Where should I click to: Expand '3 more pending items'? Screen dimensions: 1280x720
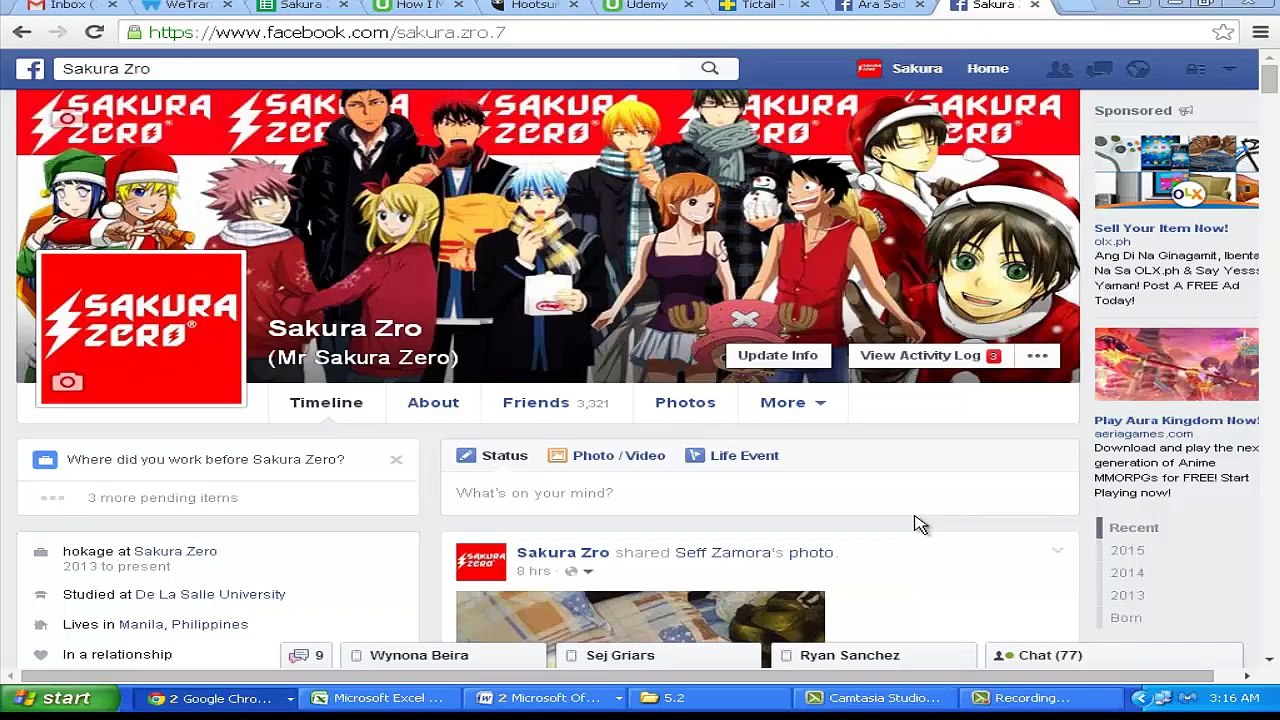162,498
